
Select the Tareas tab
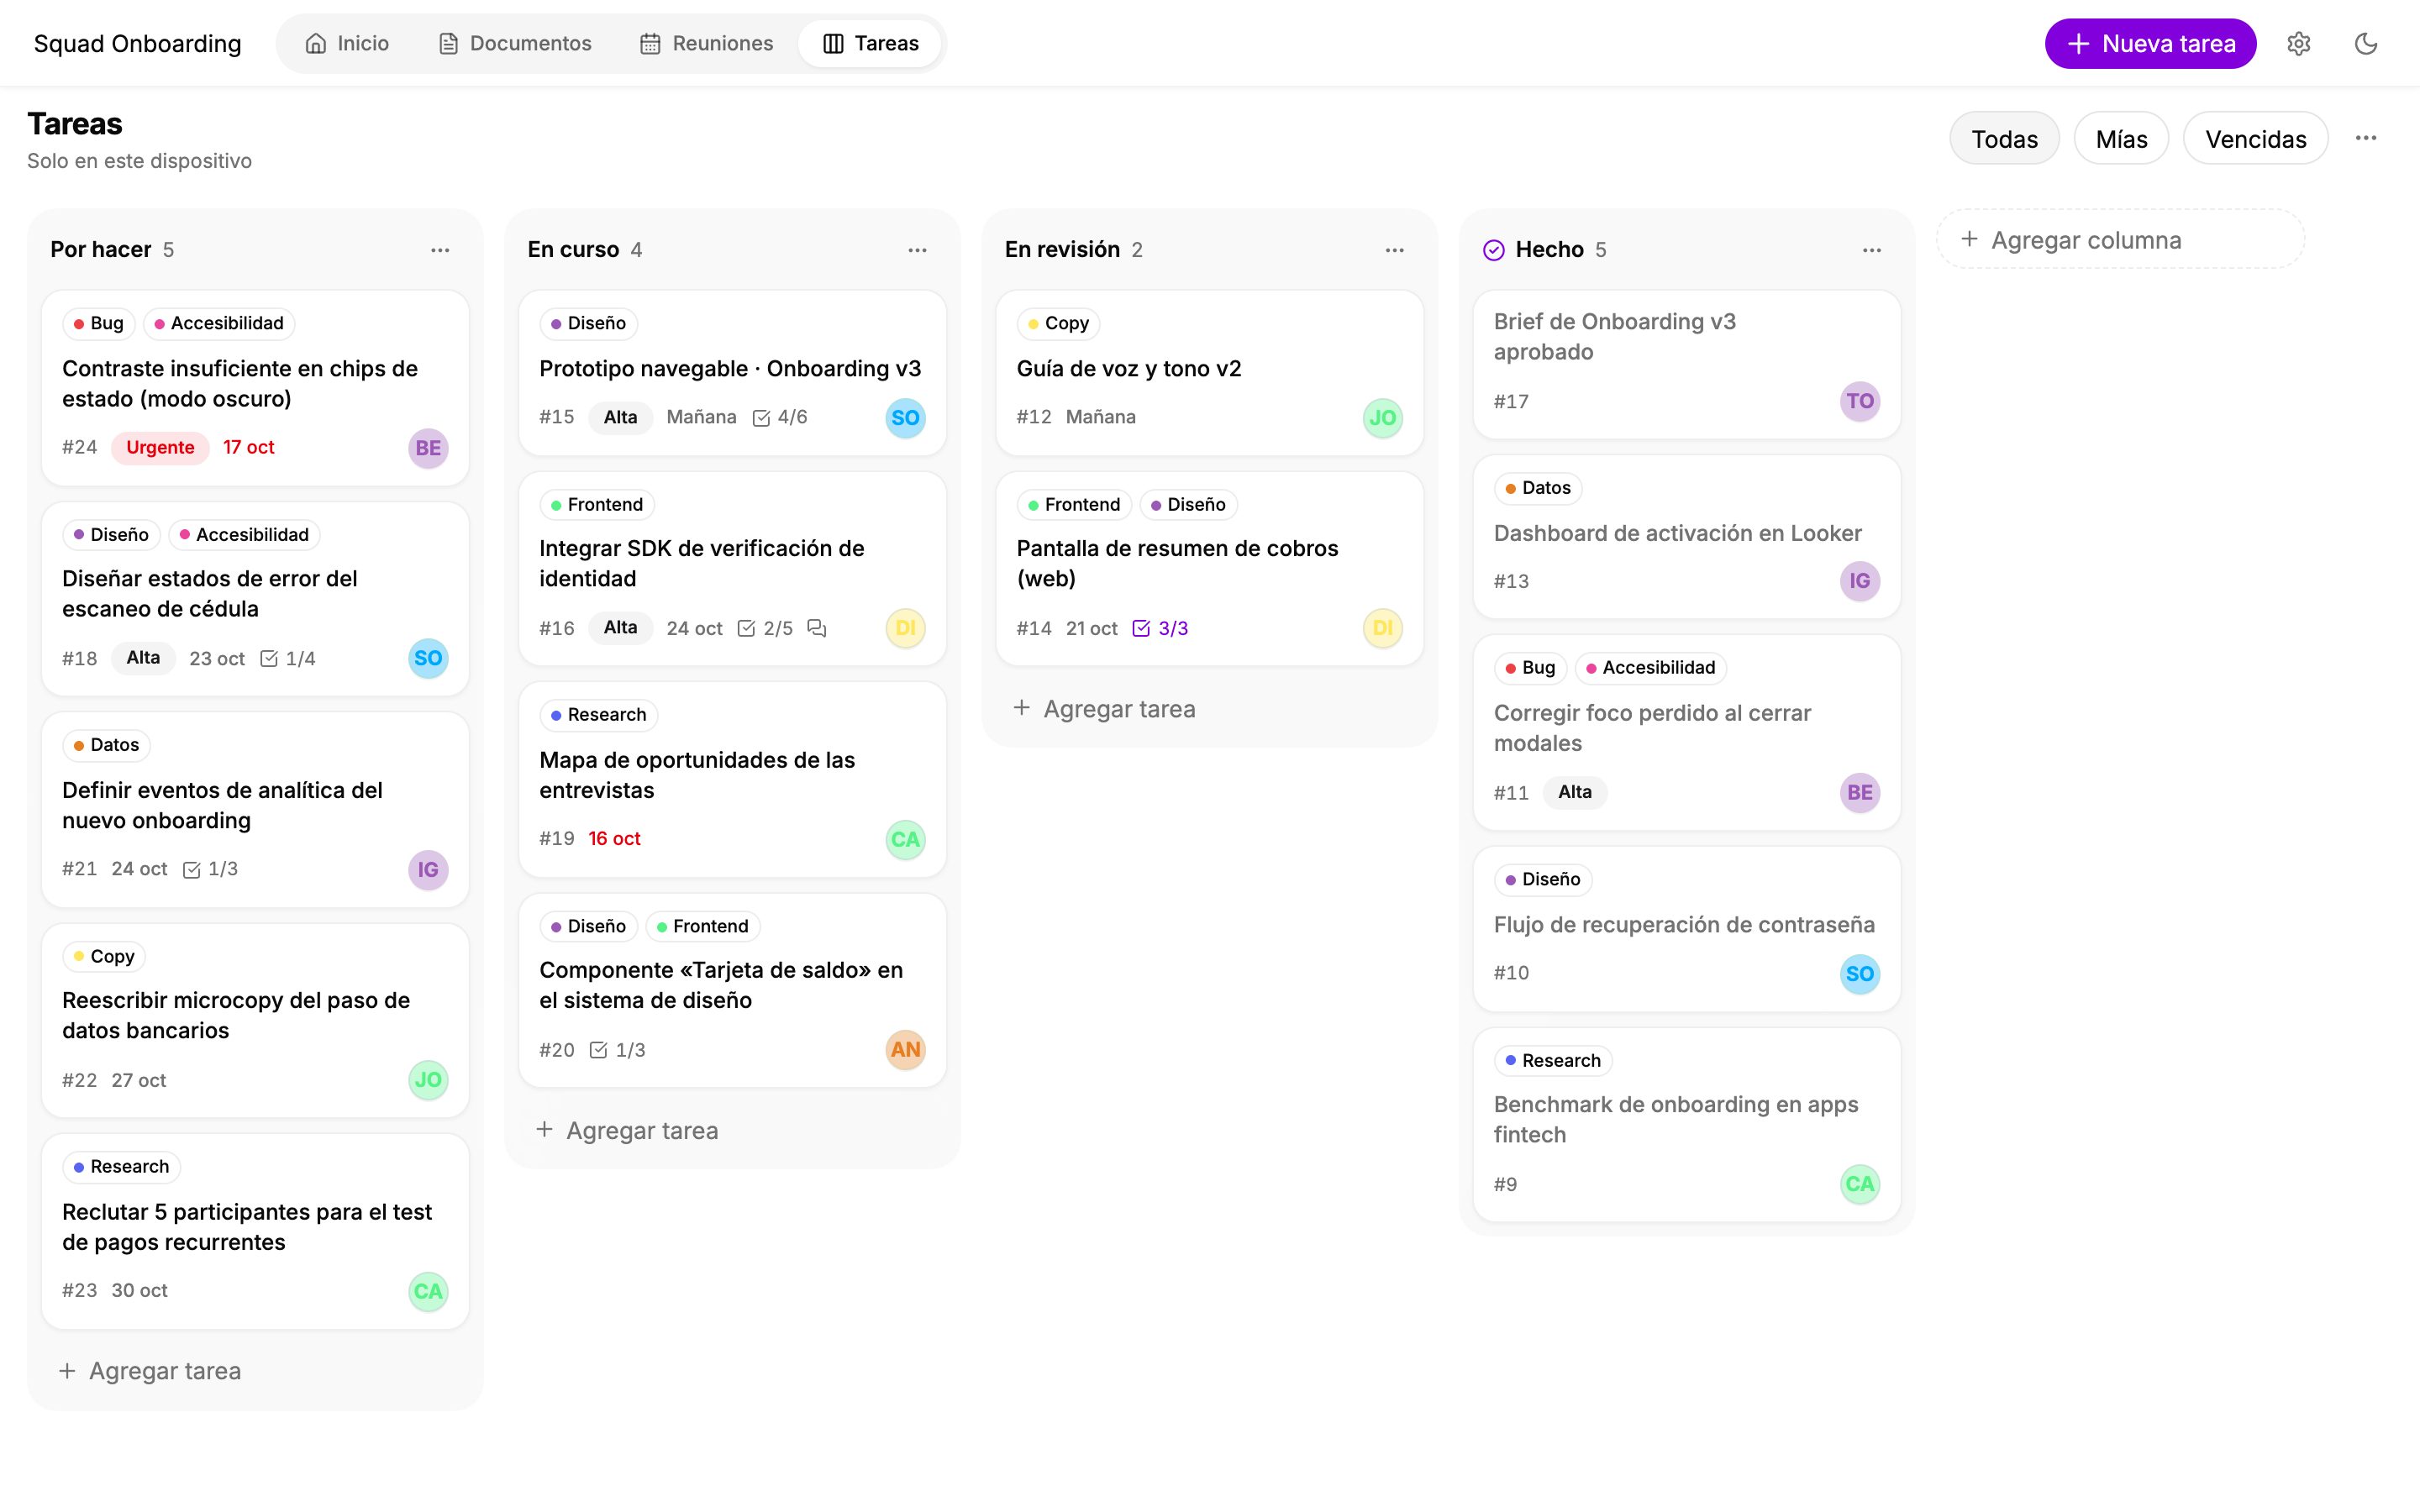pos(870,43)
